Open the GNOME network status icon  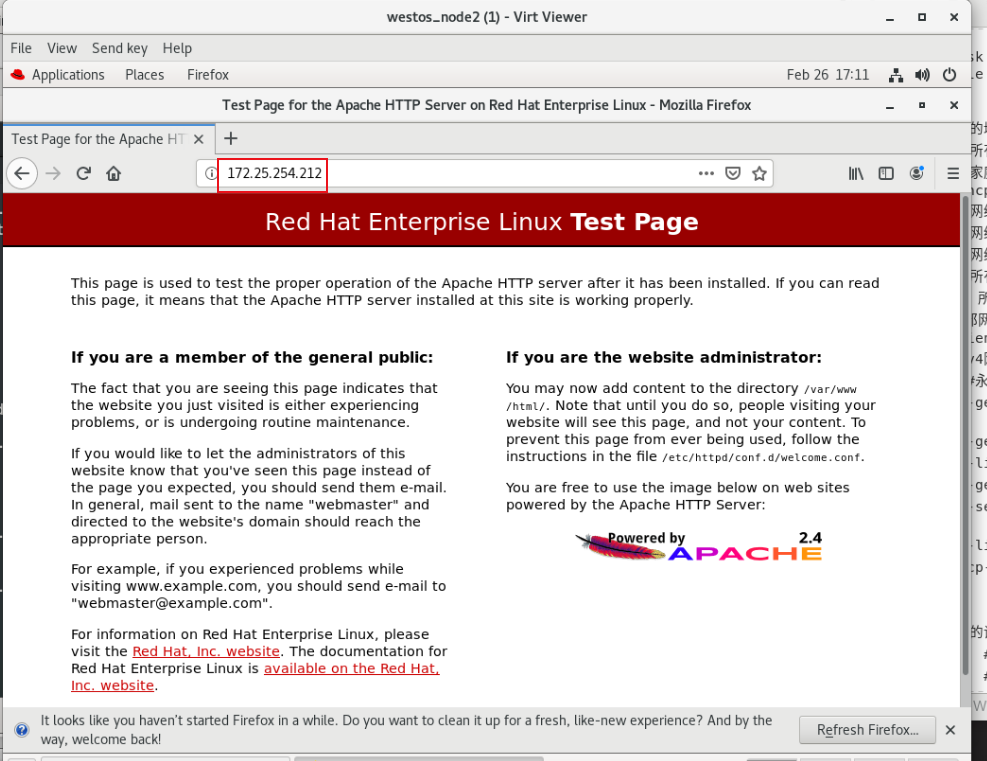coord(895,75)
